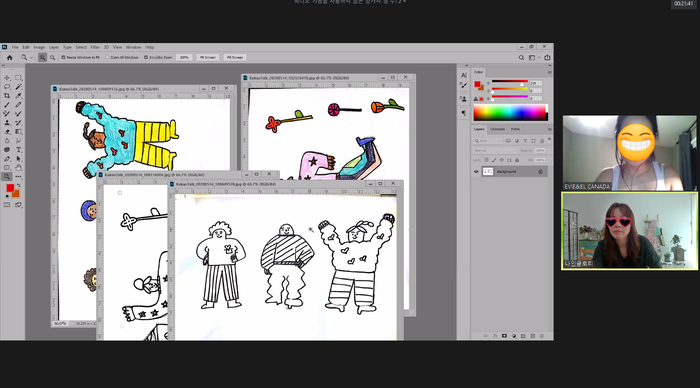Select the Gradient tool

point(18,132)
